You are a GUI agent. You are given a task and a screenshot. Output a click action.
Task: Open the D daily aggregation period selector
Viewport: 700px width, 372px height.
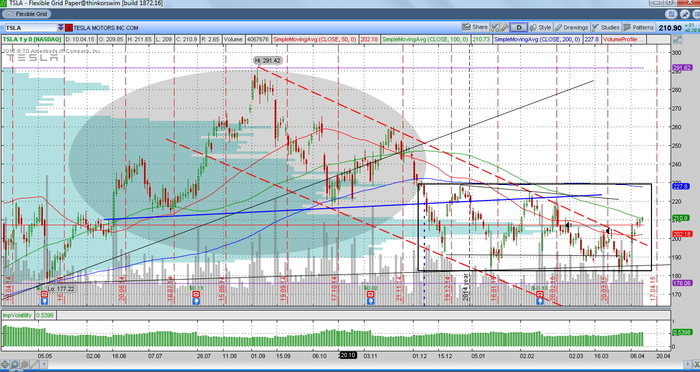click(x=518, y=28)
